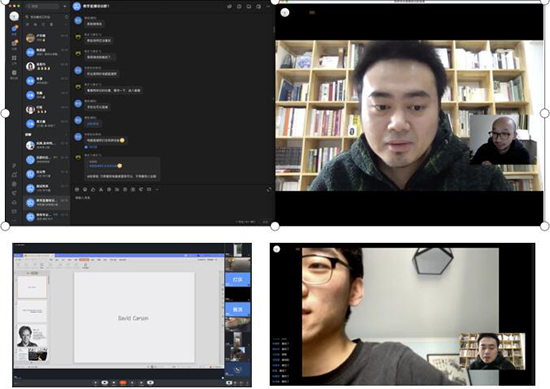Image resolution: width=550 pixels, height=389 pixels.
Task: Click the three-dot more icon at the chat header's far right
Action: (x=268, y=6)
